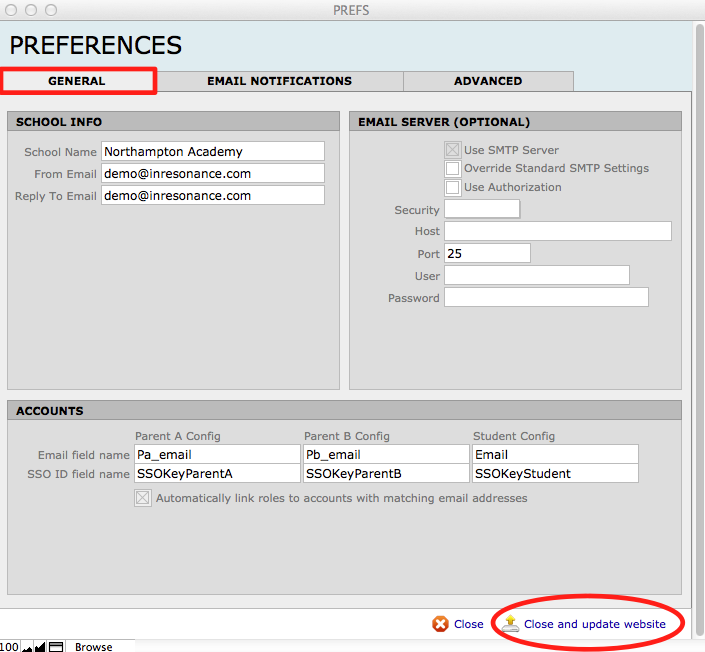This screenshot has width=705, height=652.
Task: Click the upload icon beside Close and update website
Action: 511,624
